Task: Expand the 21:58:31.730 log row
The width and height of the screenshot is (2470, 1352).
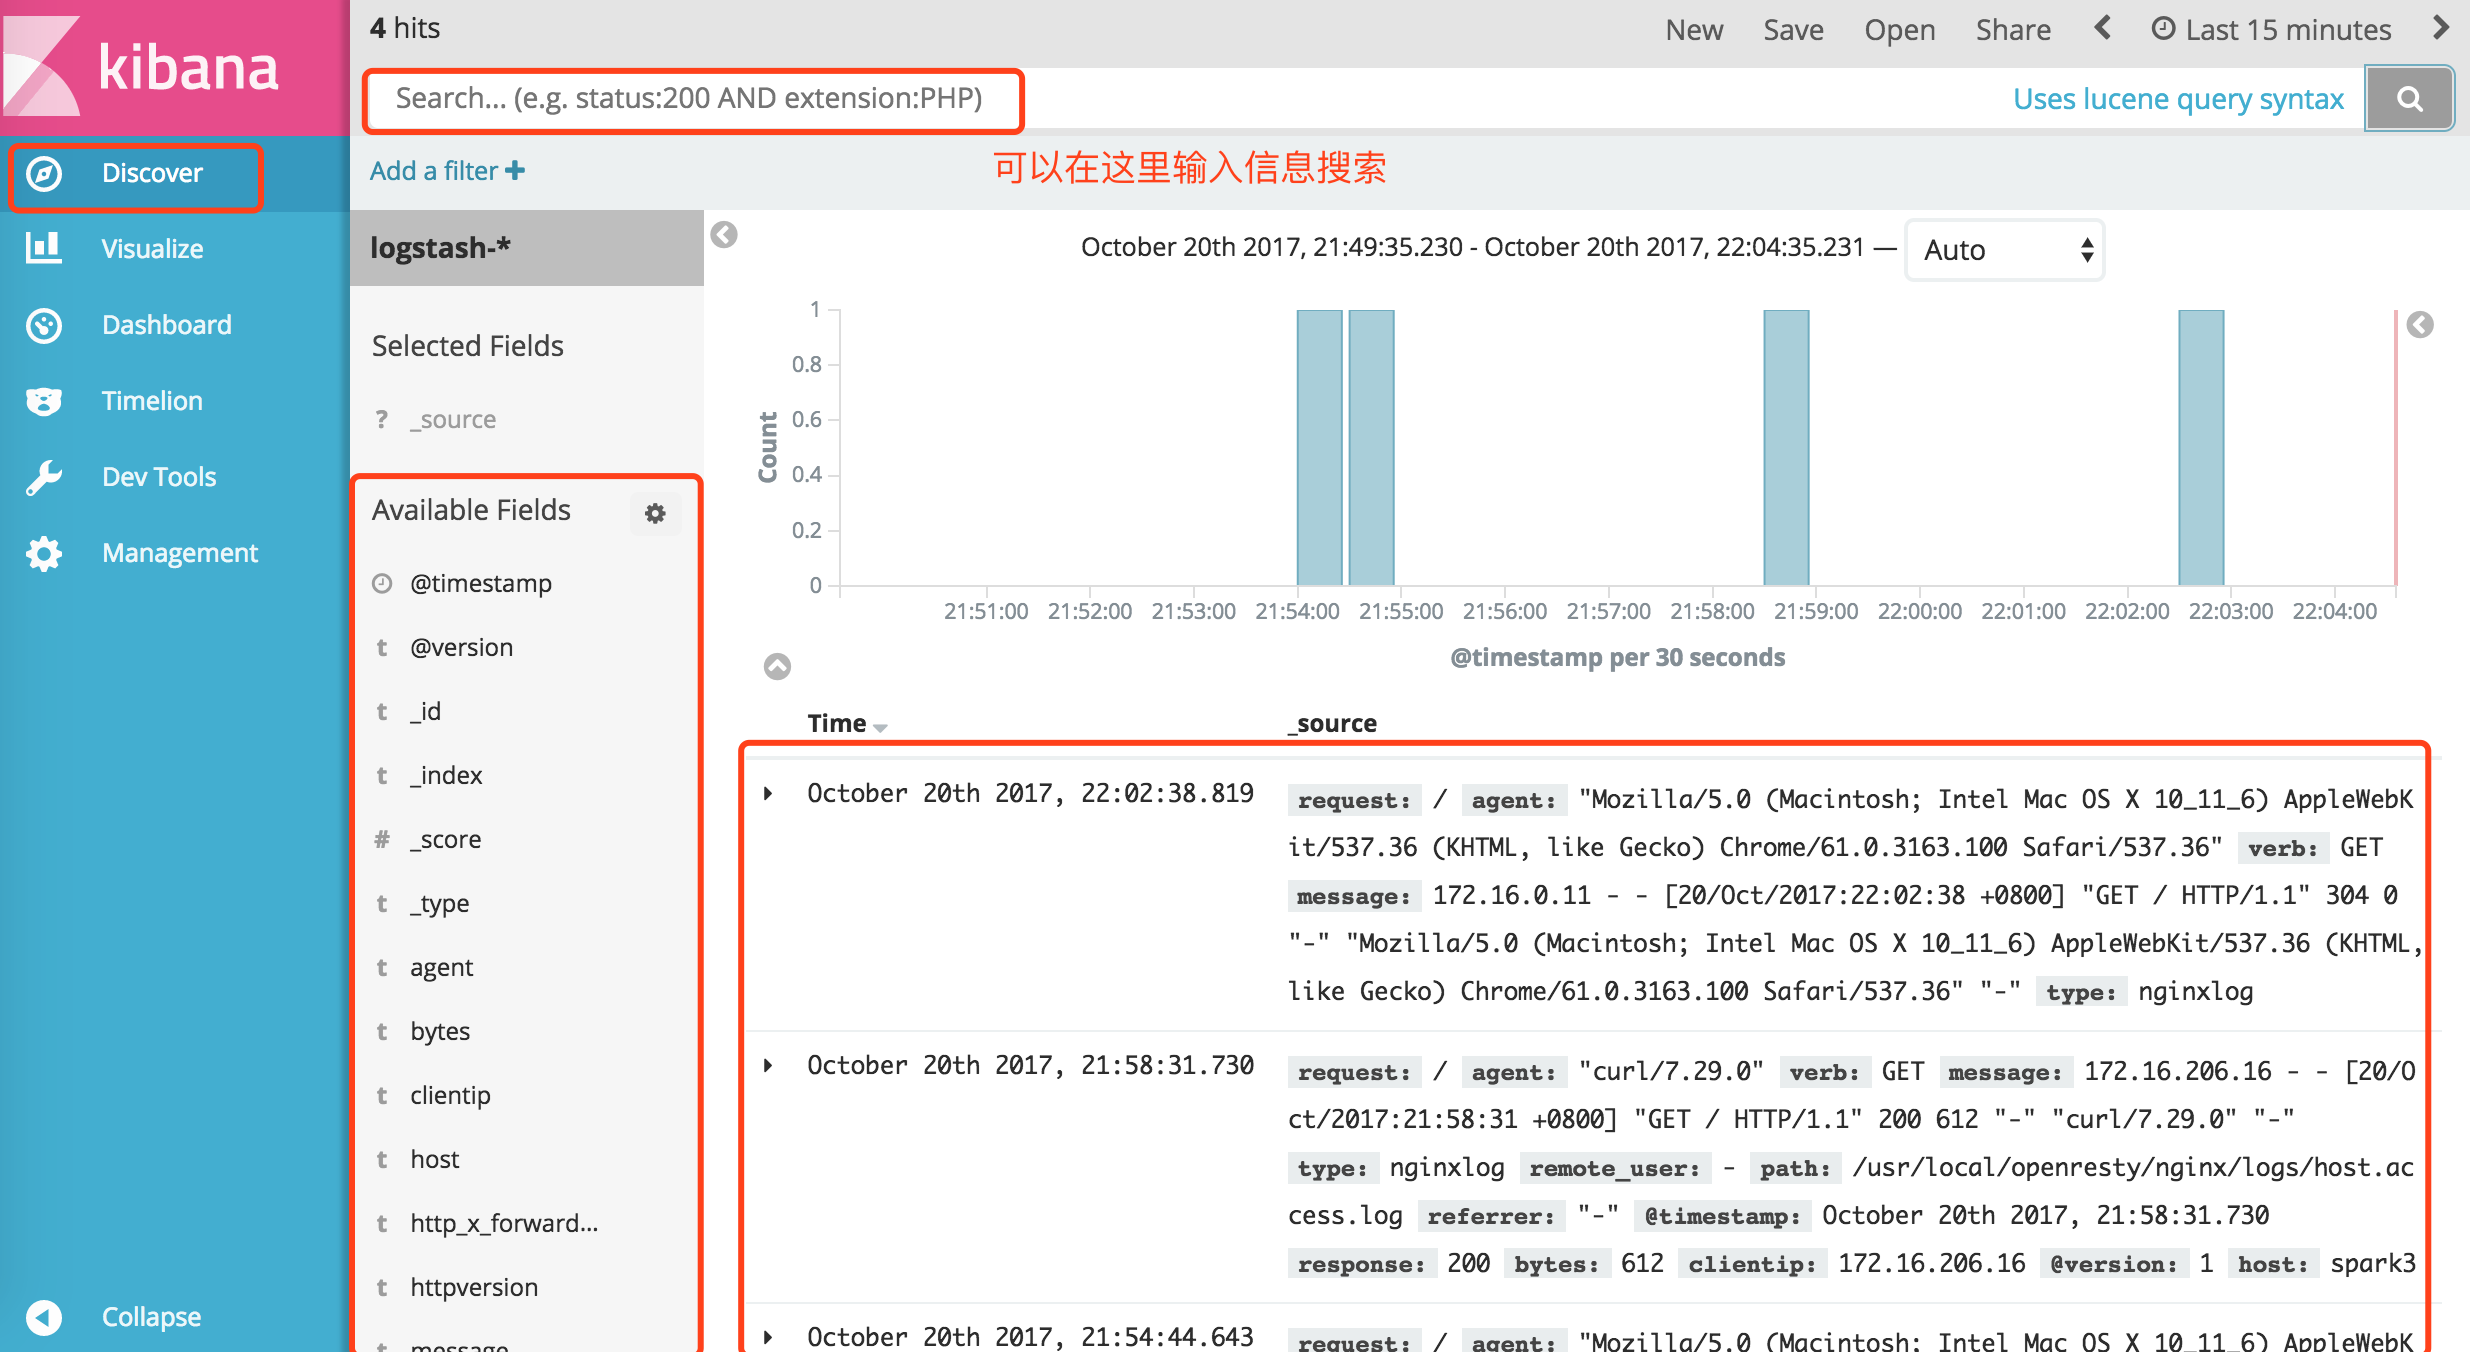Action: (768, 1065)
